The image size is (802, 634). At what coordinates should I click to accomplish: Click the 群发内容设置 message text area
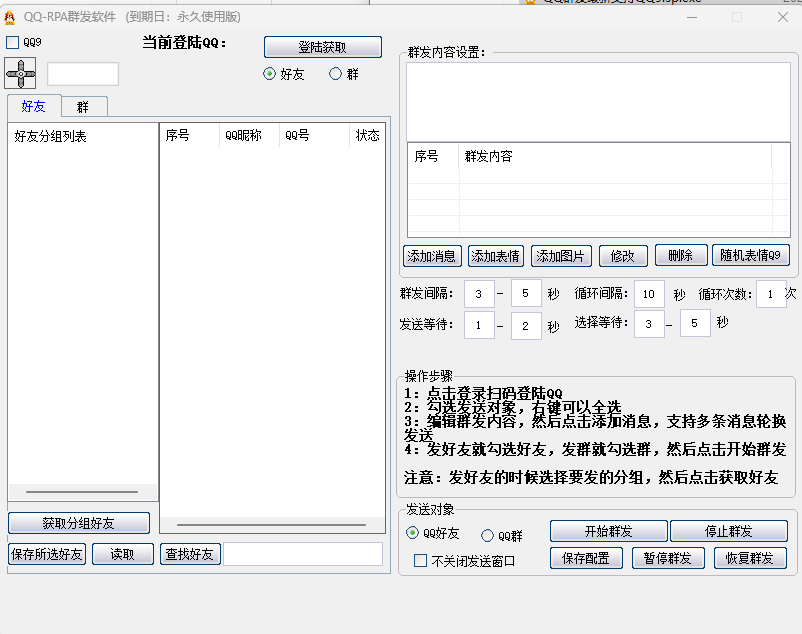[x=598, y=102]
